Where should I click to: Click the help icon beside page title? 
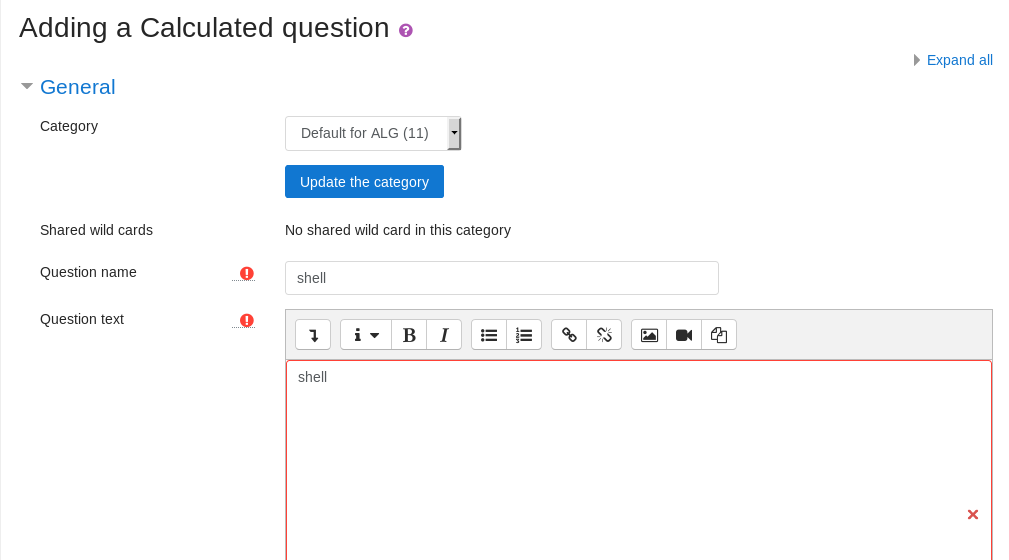[406, 30]
